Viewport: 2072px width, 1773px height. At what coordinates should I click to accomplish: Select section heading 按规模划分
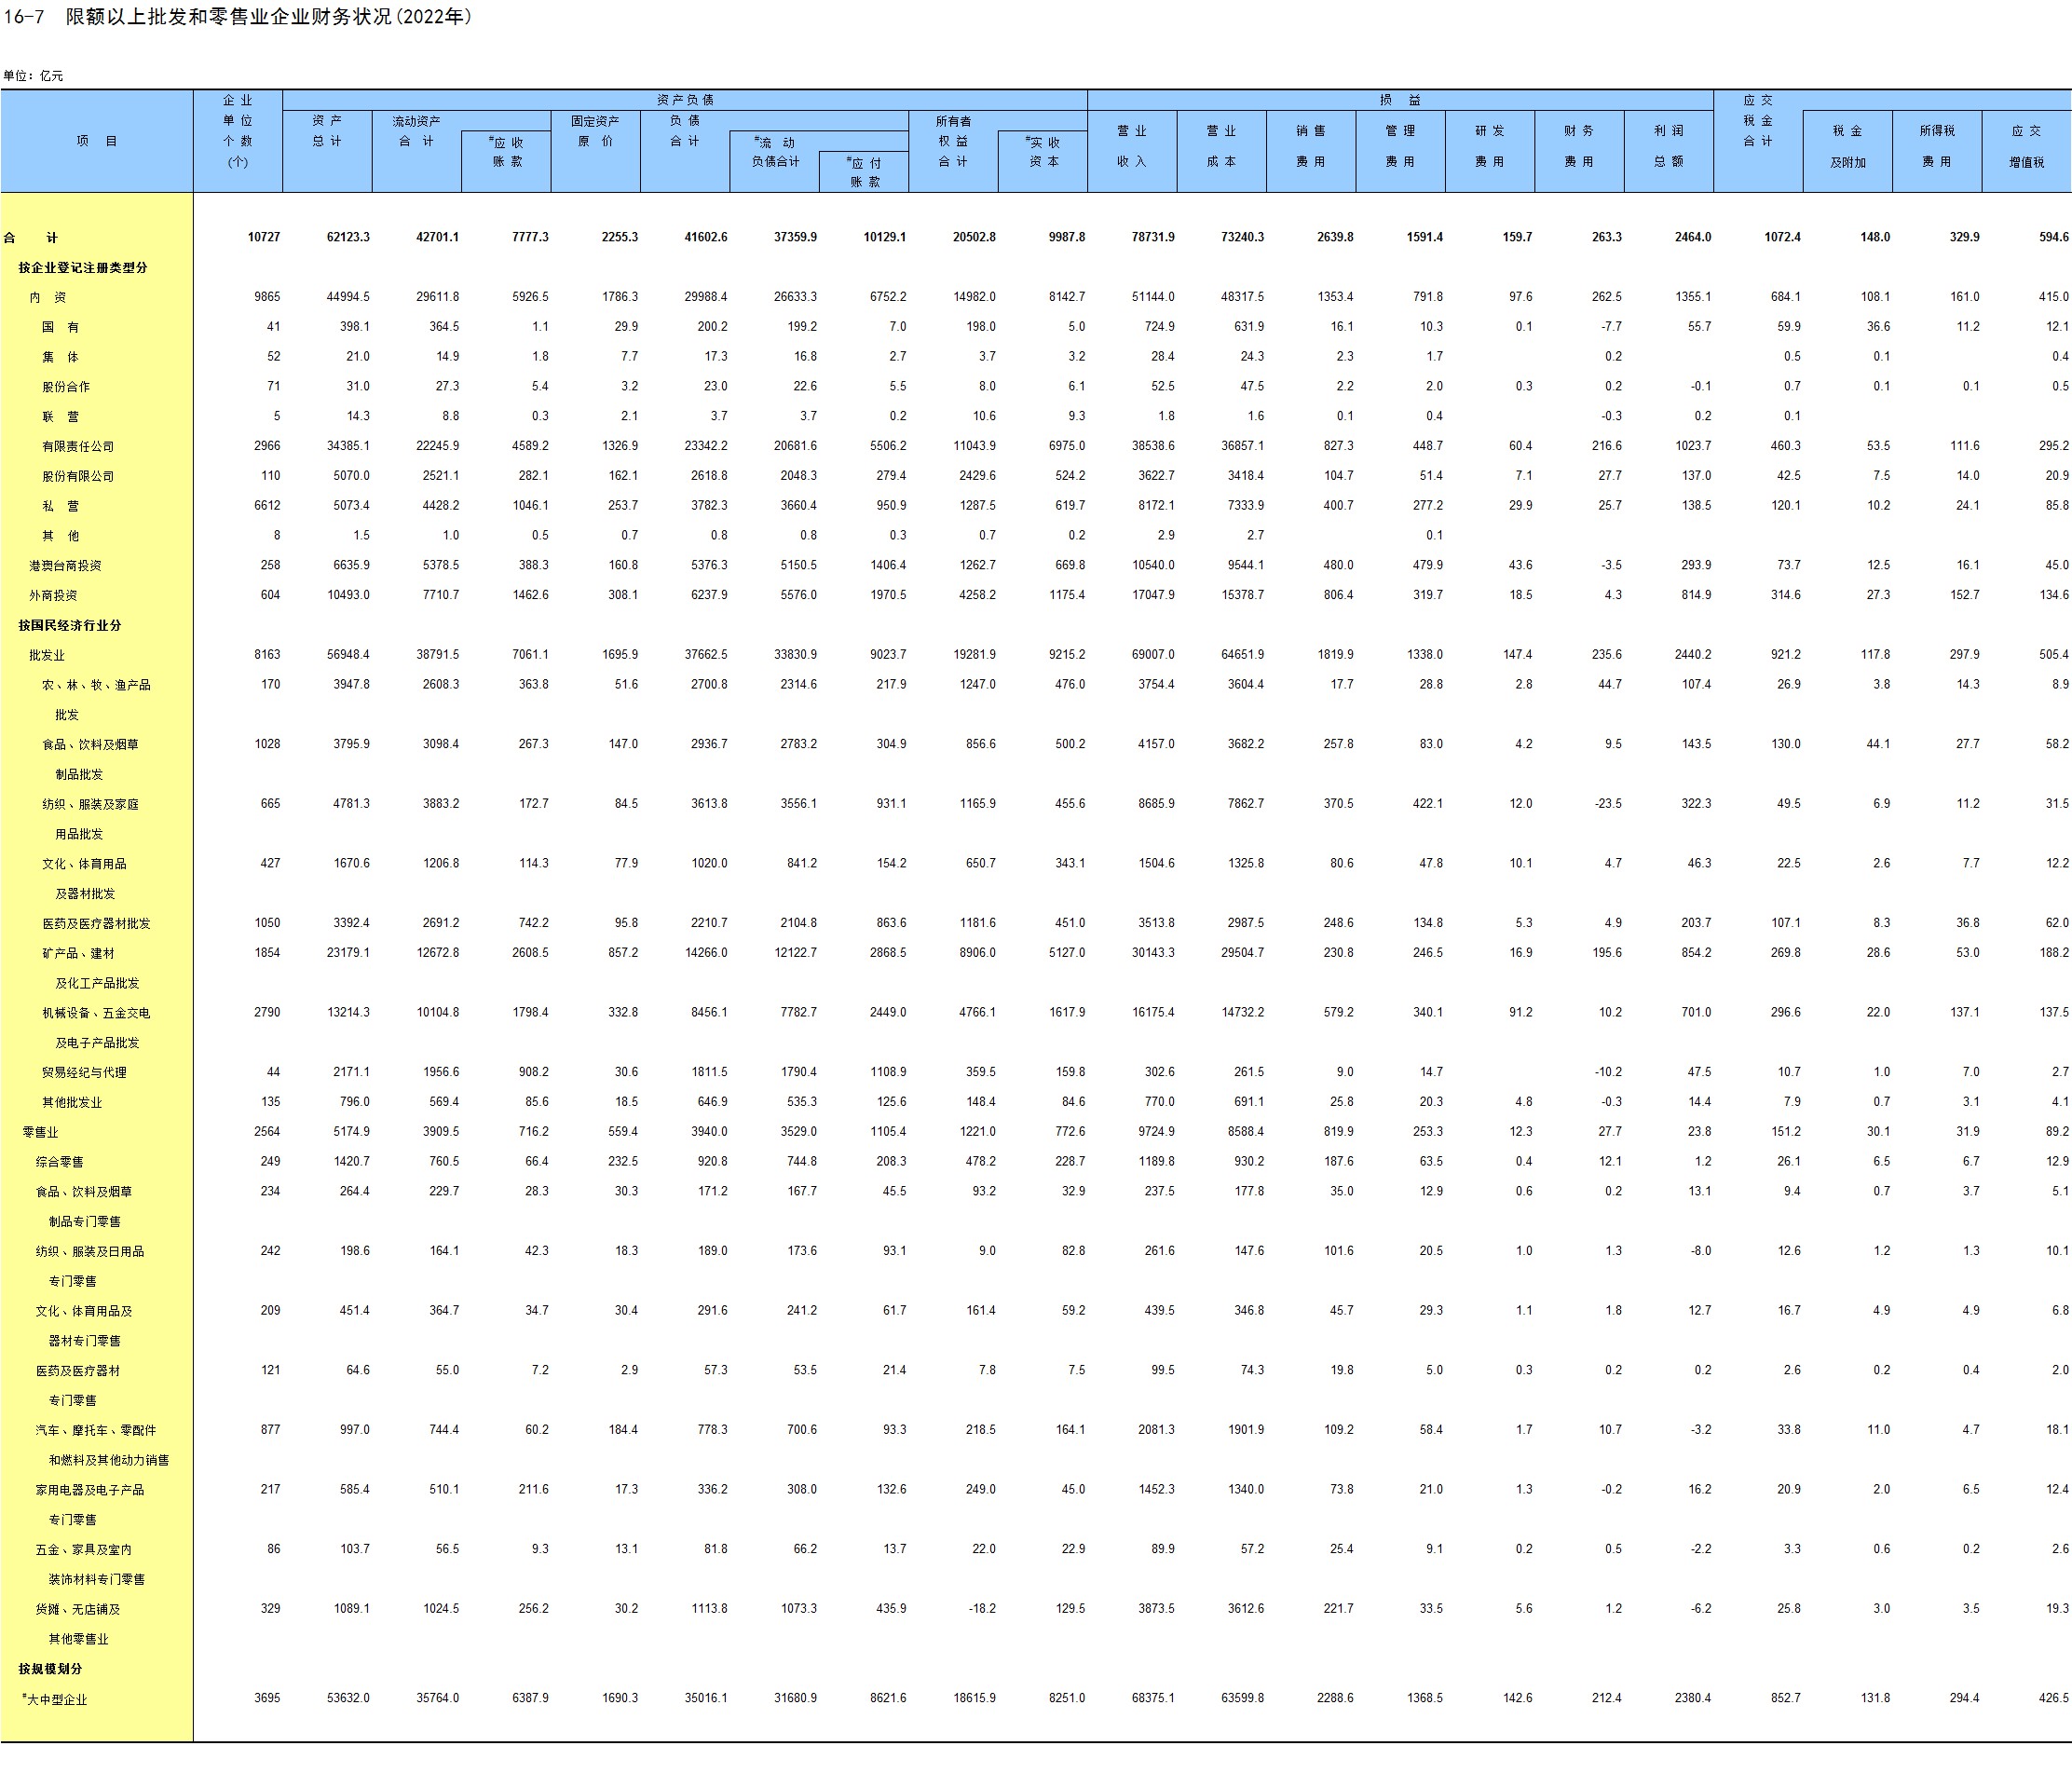(x=50, y=1669)
